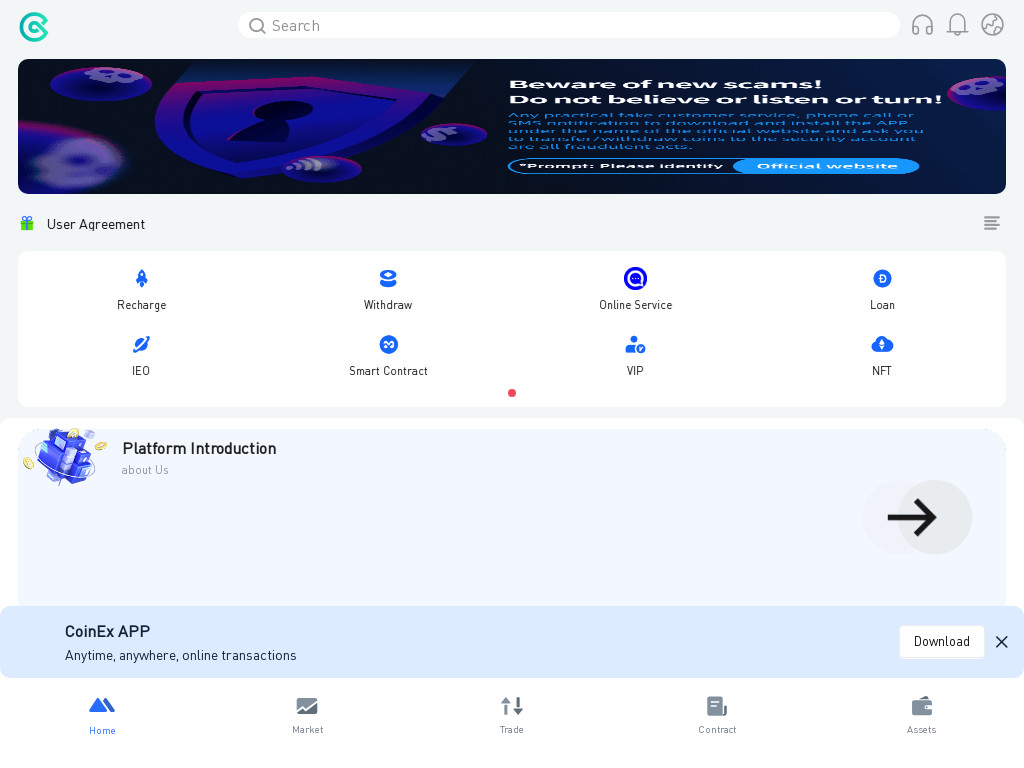Viewport: 1024px width, 768px height.
Task: Open the Recharge shortcut icon
Action: pos(141,279)
